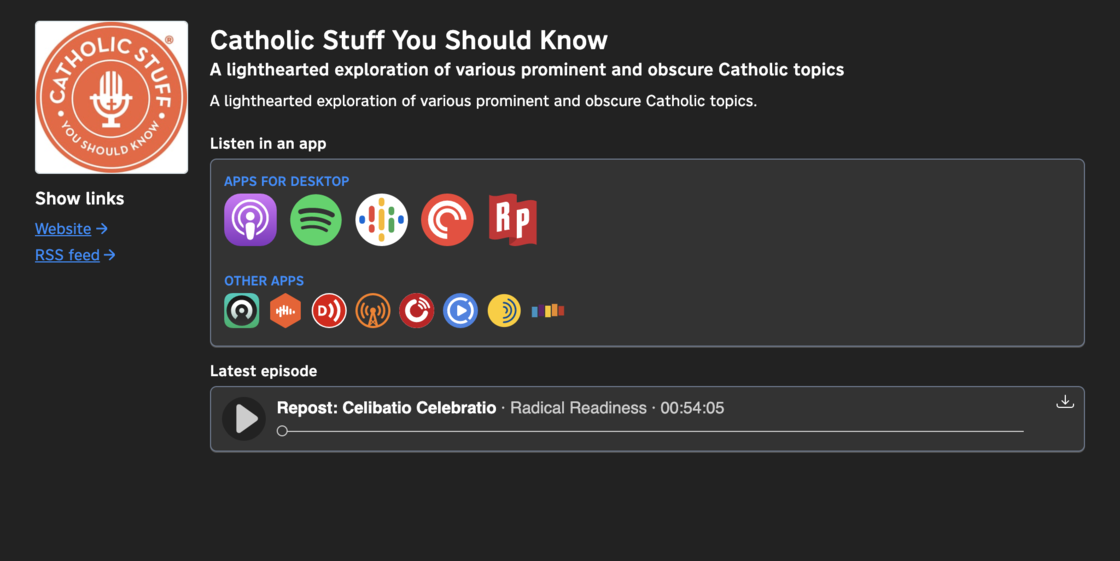Click the Show links heading
The width and height of the screenshot is (1120, 561).
click(x=79, y=199)
